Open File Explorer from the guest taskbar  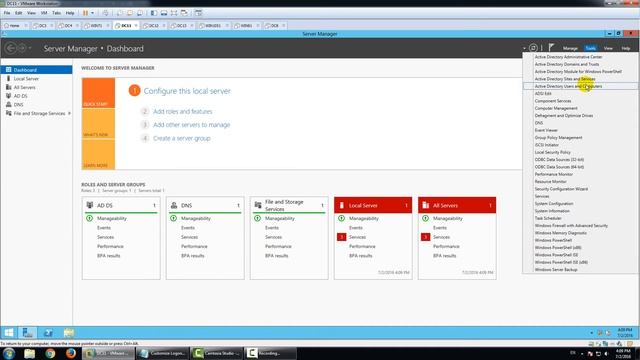pos(69,333)
